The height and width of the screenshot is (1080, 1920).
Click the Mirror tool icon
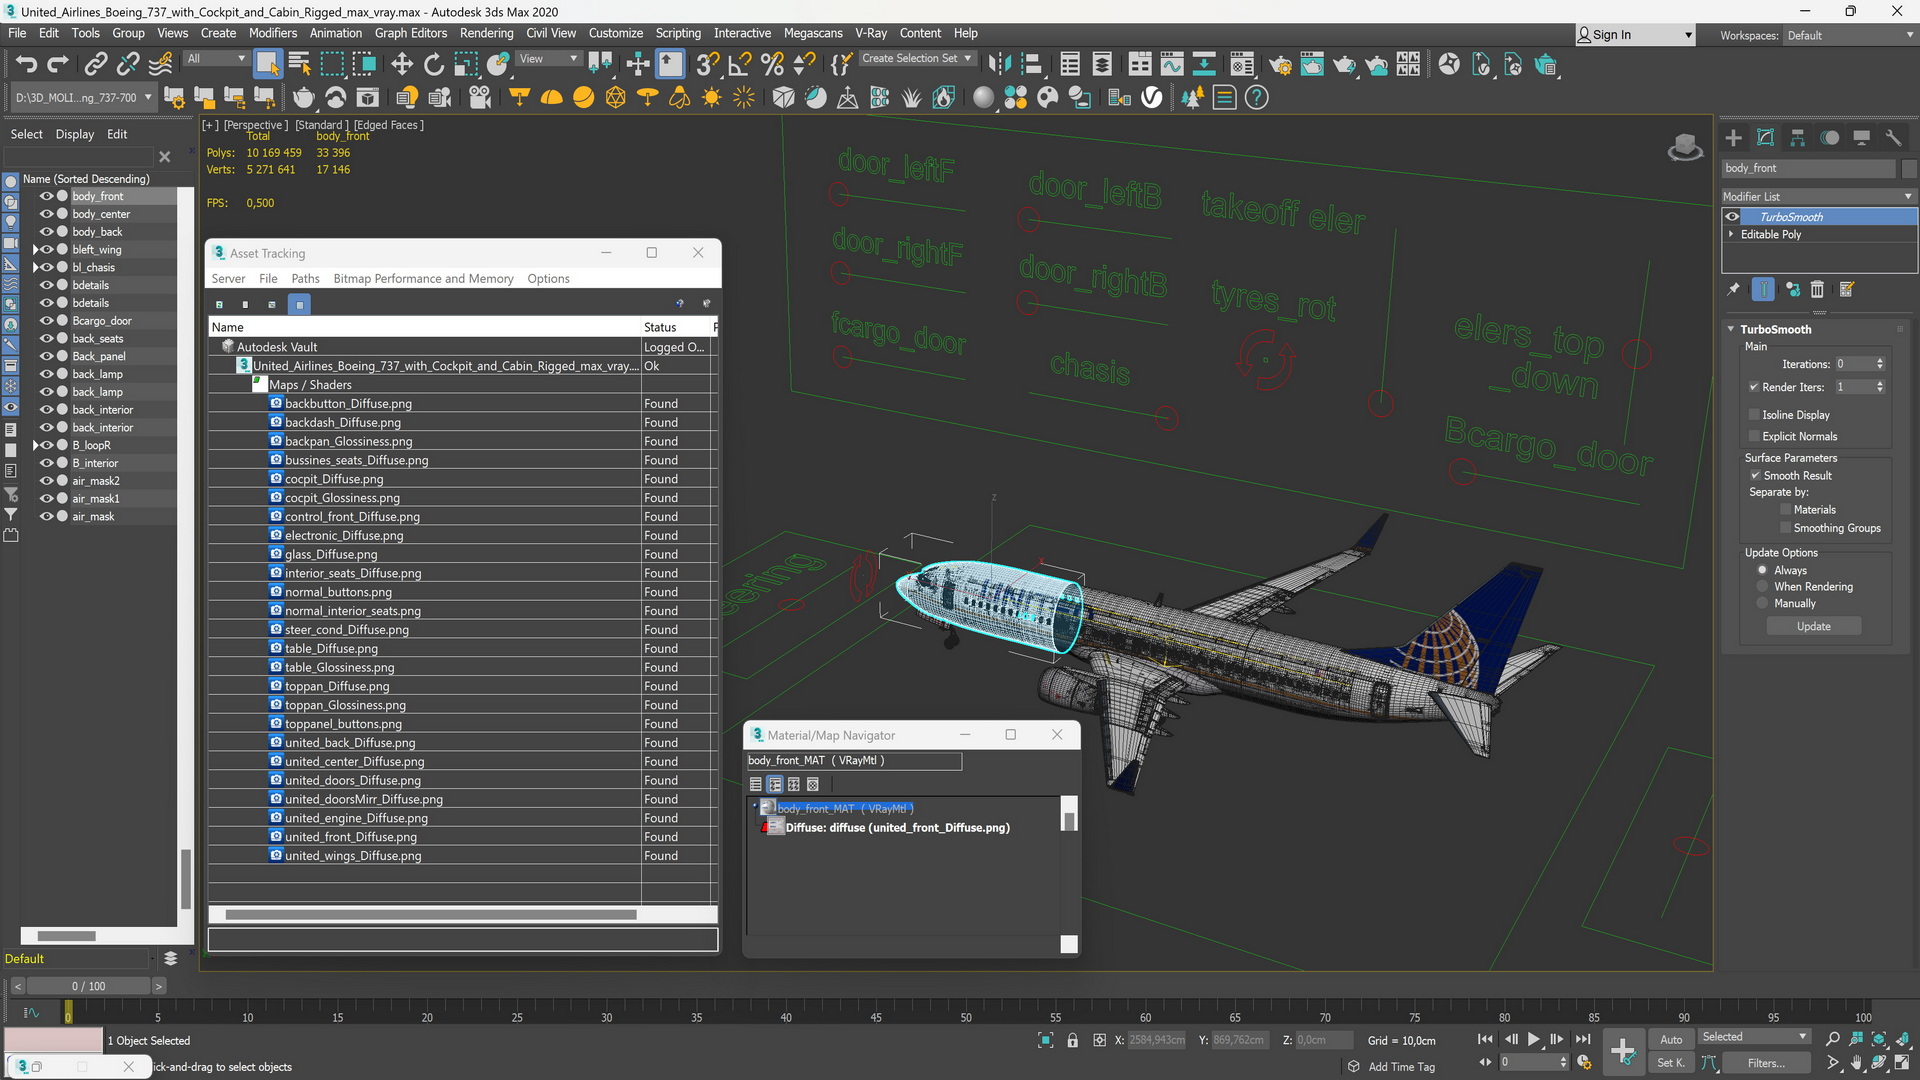click(x=999, y=65)
